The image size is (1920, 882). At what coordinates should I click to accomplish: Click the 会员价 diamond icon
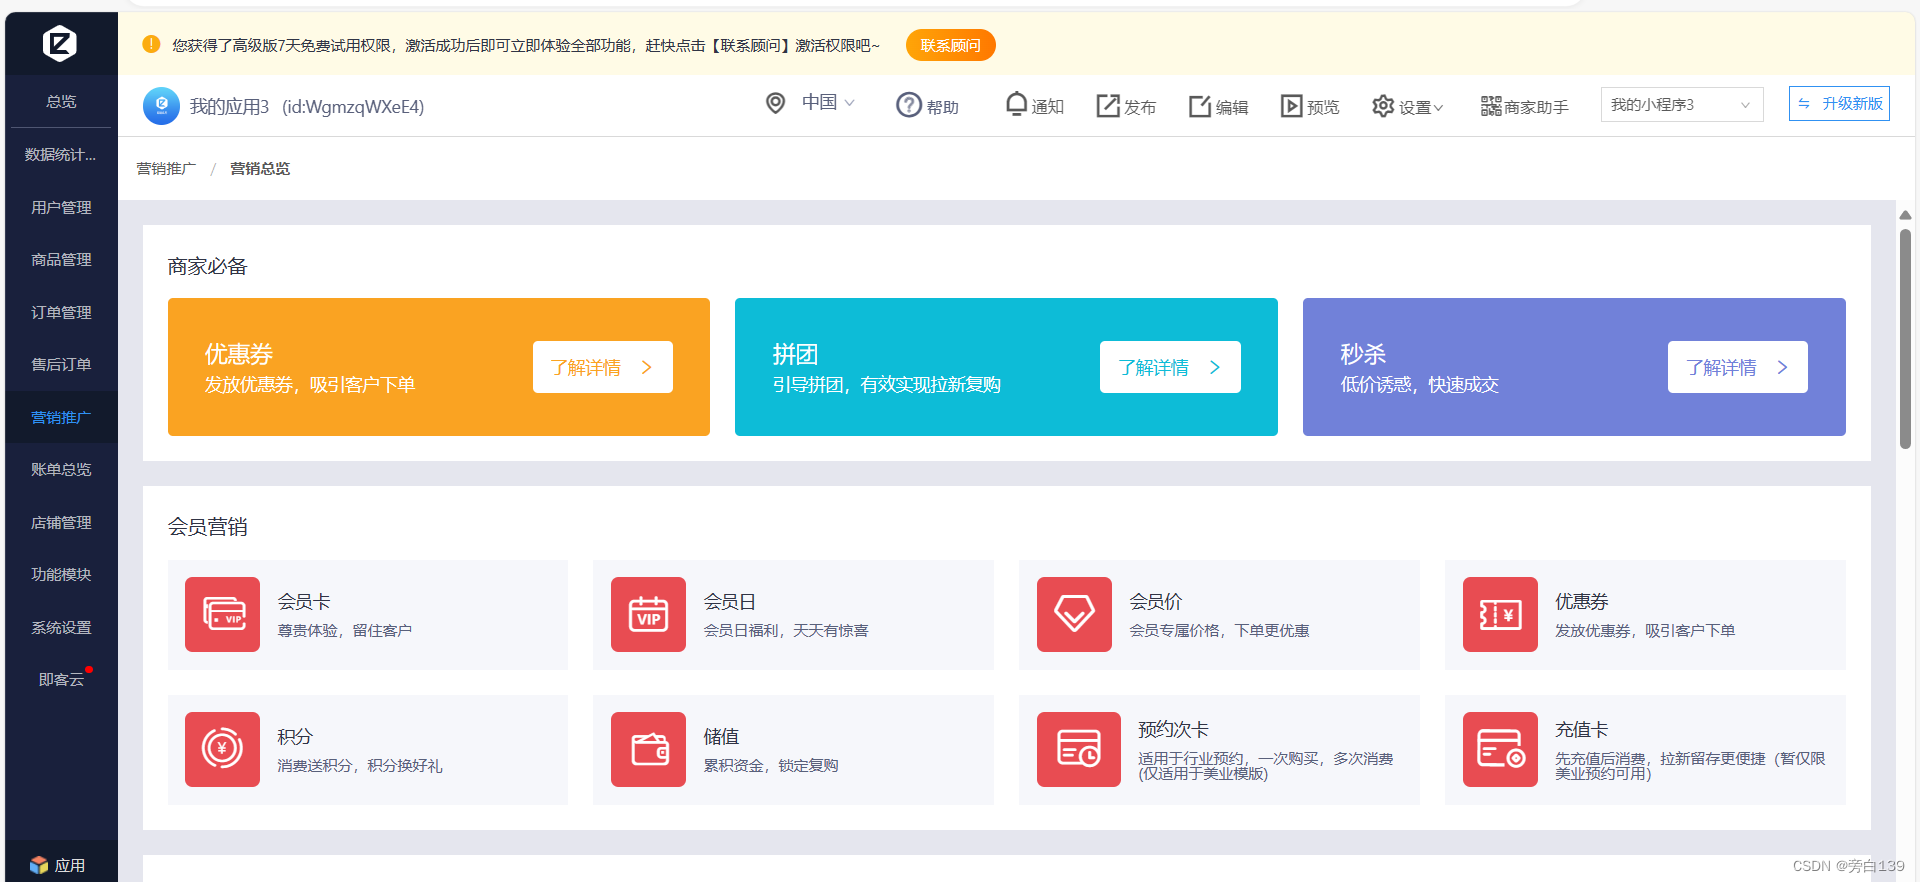[x=1074, y=614]
